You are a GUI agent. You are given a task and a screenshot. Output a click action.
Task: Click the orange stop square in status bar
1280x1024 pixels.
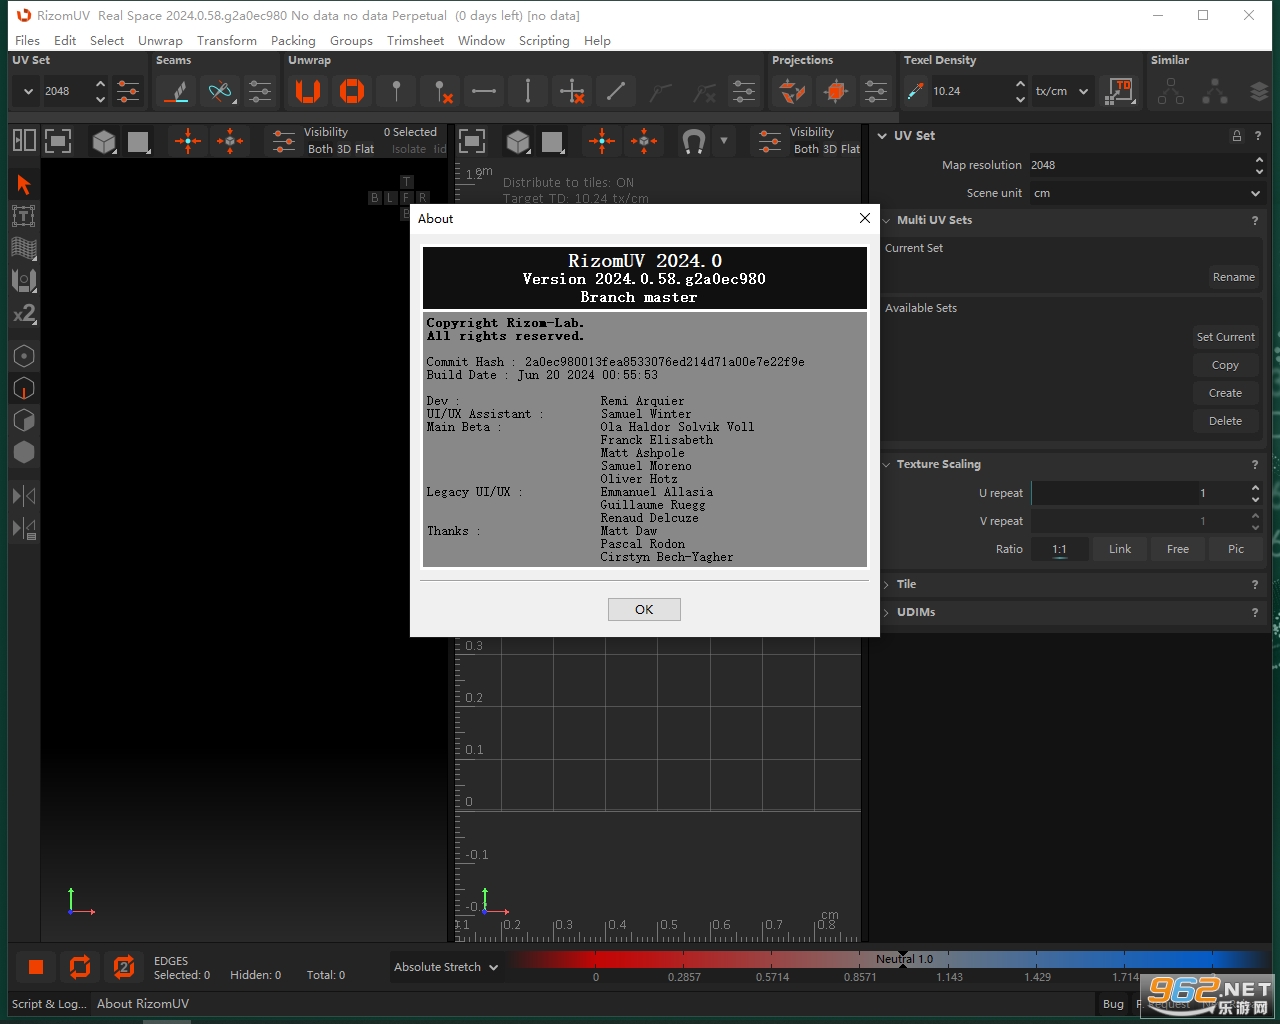click(36, 967)
